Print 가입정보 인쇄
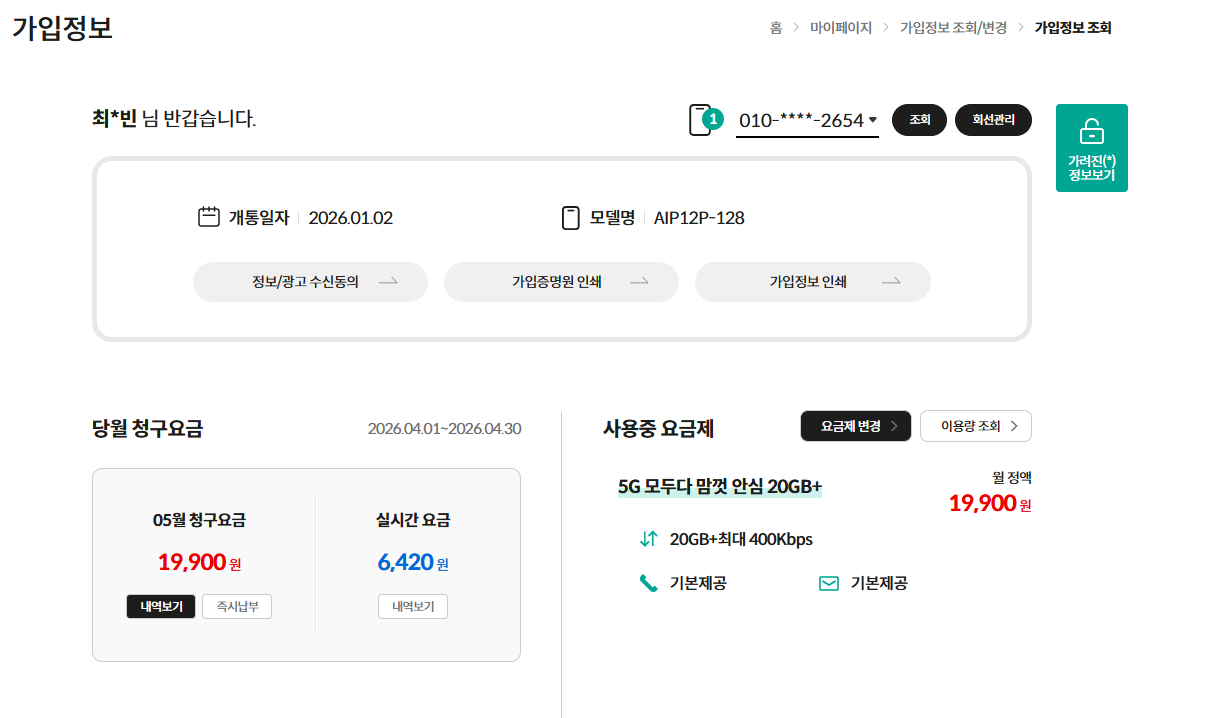The height and width of the screenshot is (718, 1215). click(813, 282)
